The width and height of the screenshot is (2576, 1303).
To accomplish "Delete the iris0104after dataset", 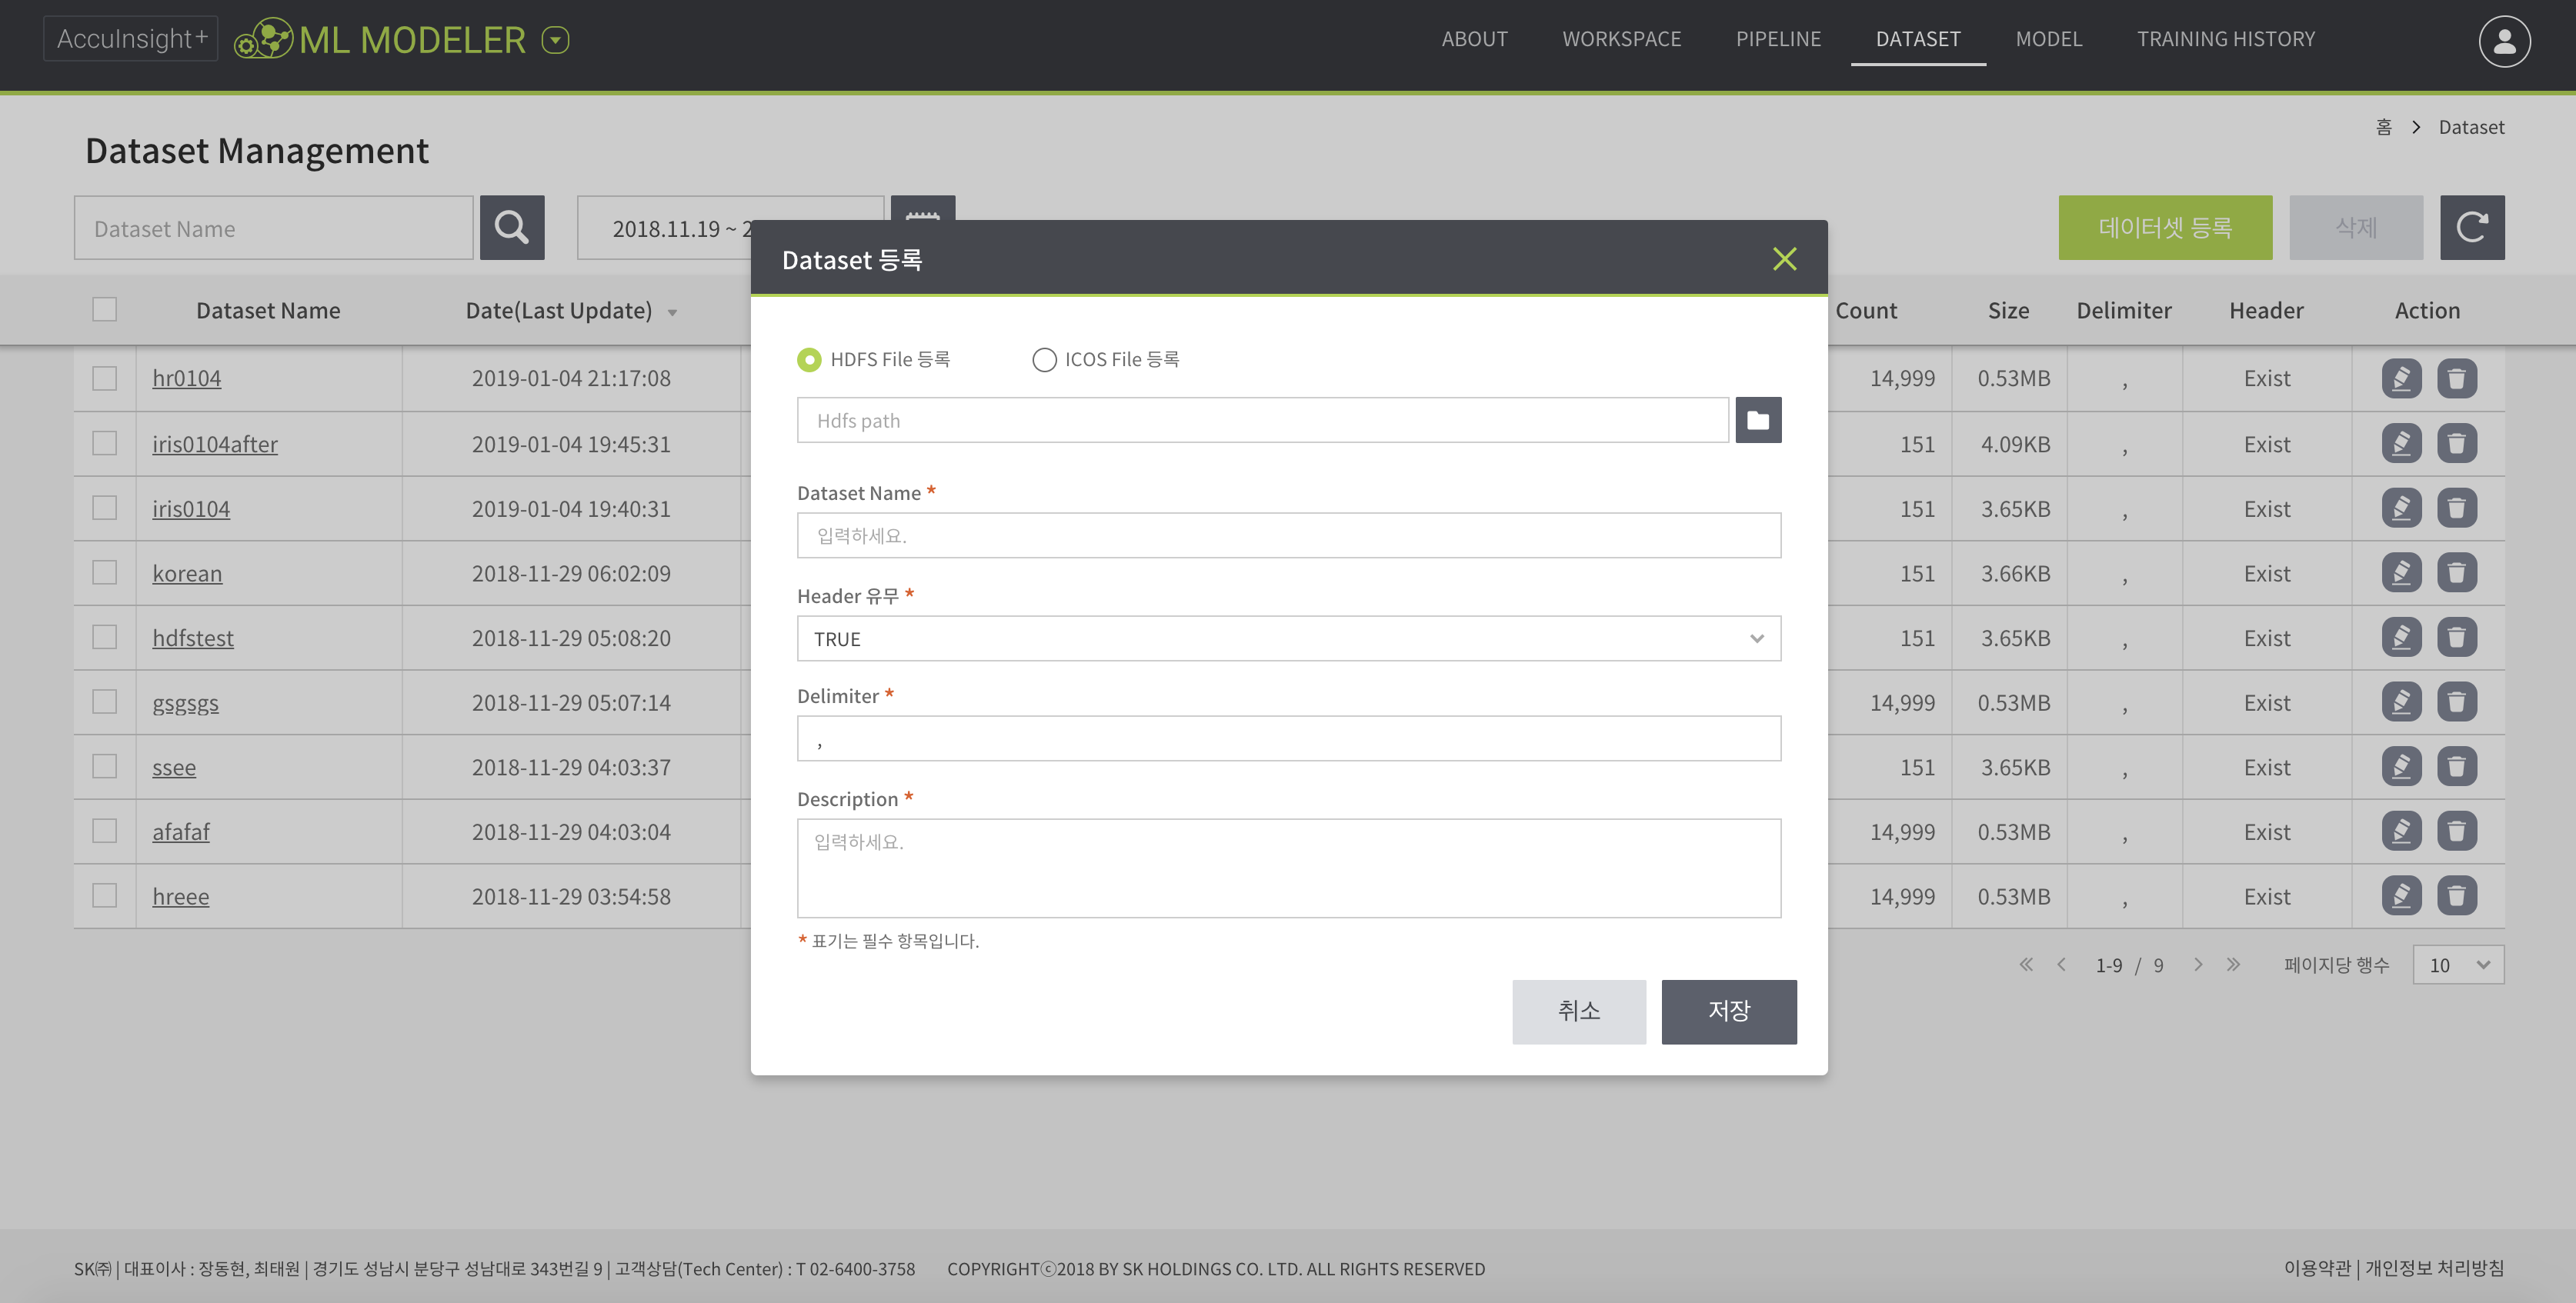I will tap(2456, 443).
